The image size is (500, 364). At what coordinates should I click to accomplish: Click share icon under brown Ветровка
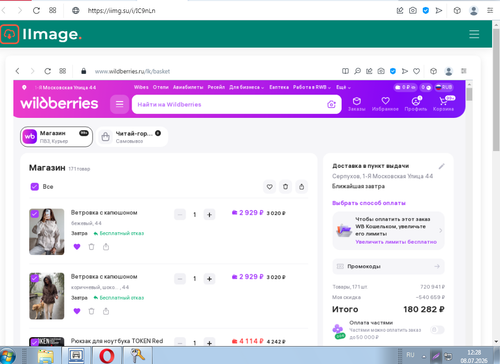(x=106, y=311)
